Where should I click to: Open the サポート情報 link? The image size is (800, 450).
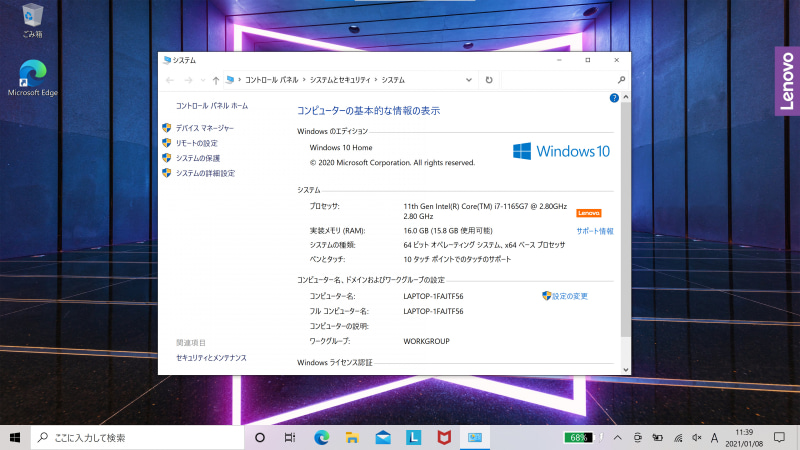(x=595, y=231)
